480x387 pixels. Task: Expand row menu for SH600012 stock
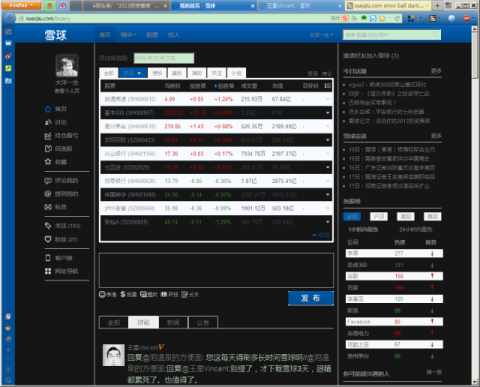click(x=328, y=99)
